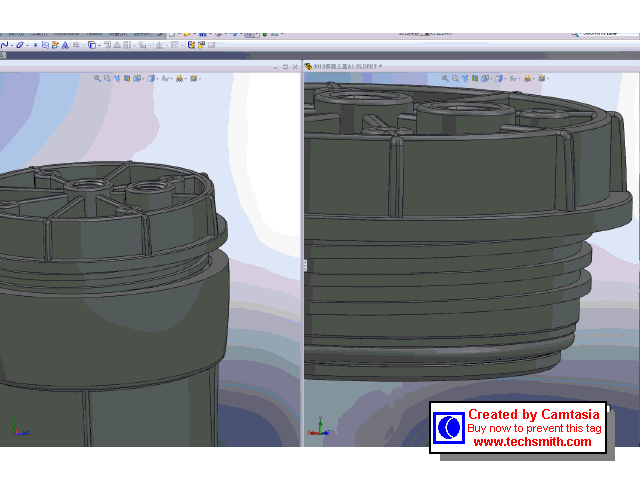Open the Ellipse tool dropdown arrow
The height and width of the screenshot is (480, 640).
27,45
